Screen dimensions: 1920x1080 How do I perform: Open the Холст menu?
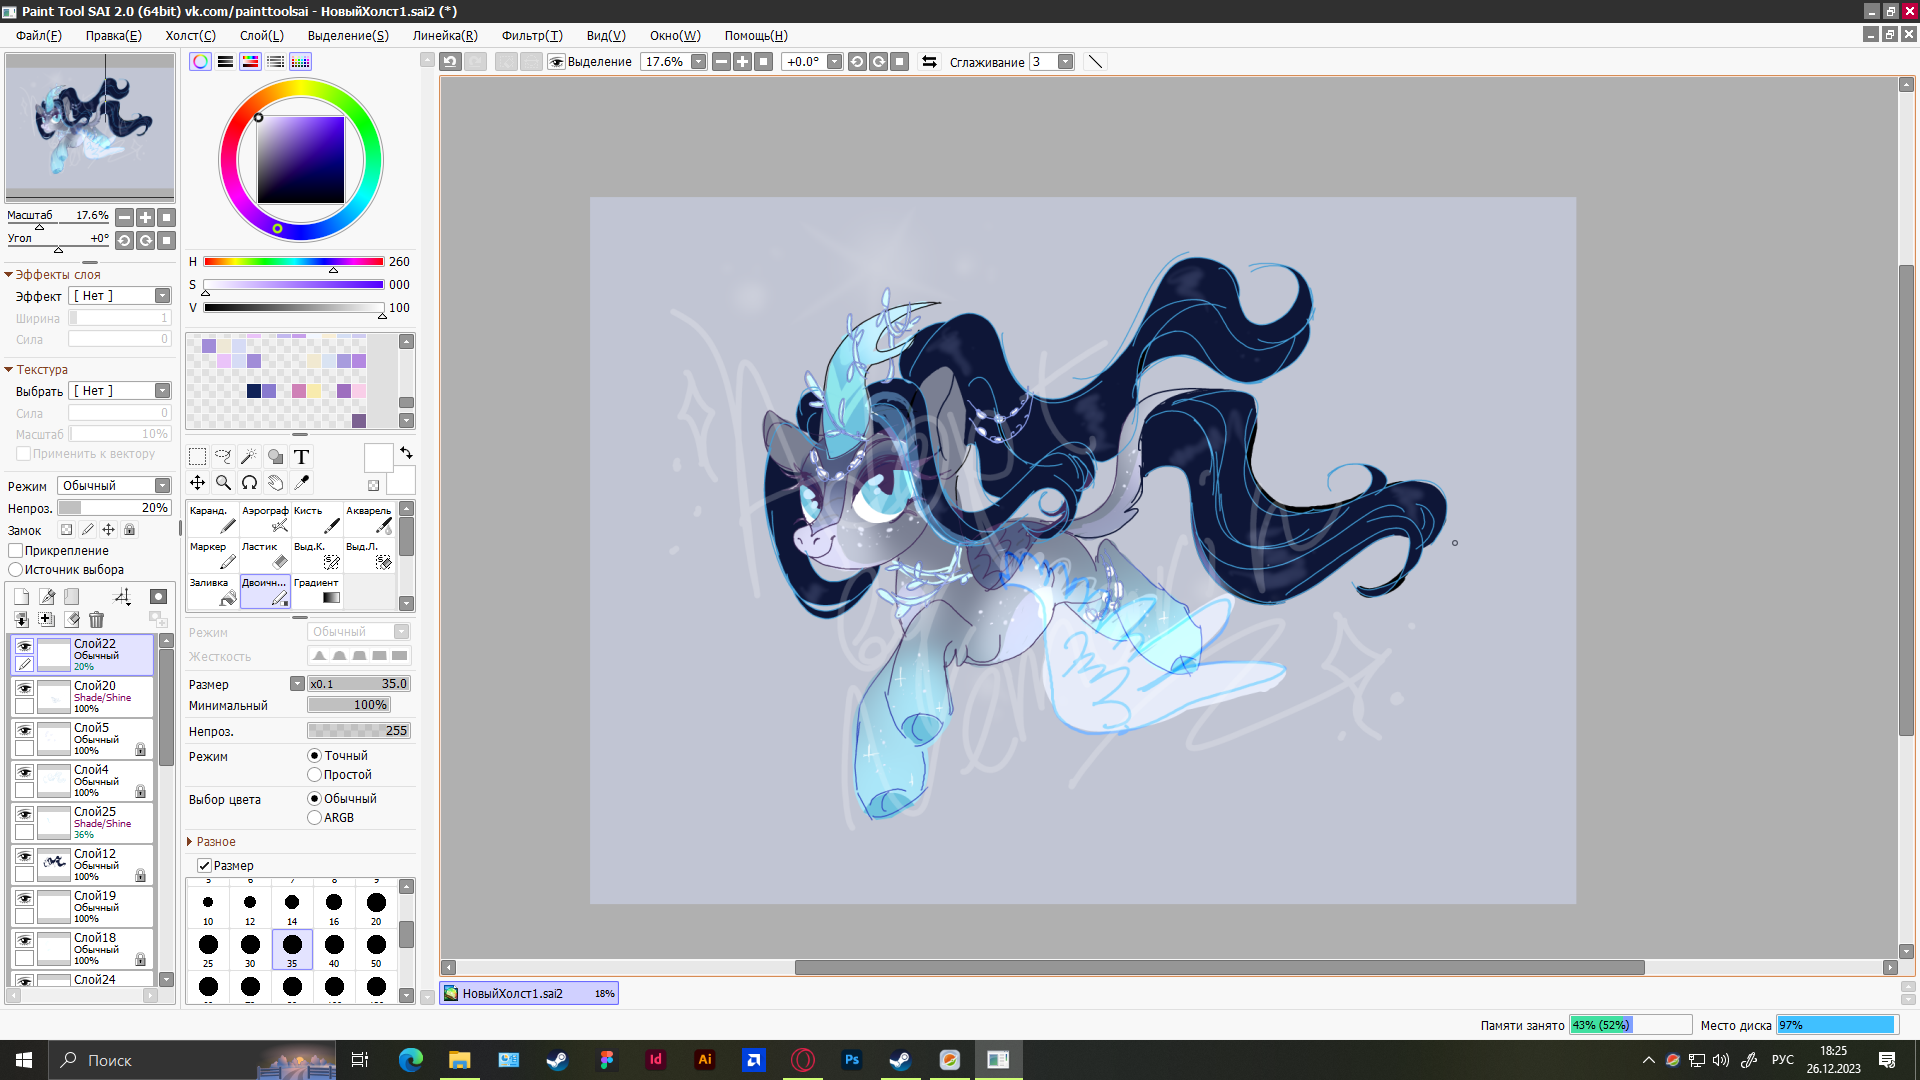point(190,35)
